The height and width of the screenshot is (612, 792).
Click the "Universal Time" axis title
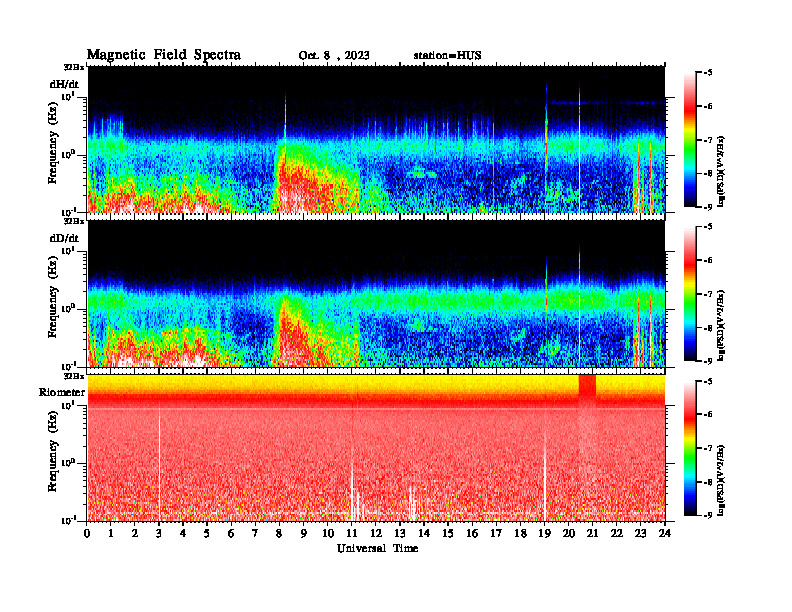[x=377, y=548]
